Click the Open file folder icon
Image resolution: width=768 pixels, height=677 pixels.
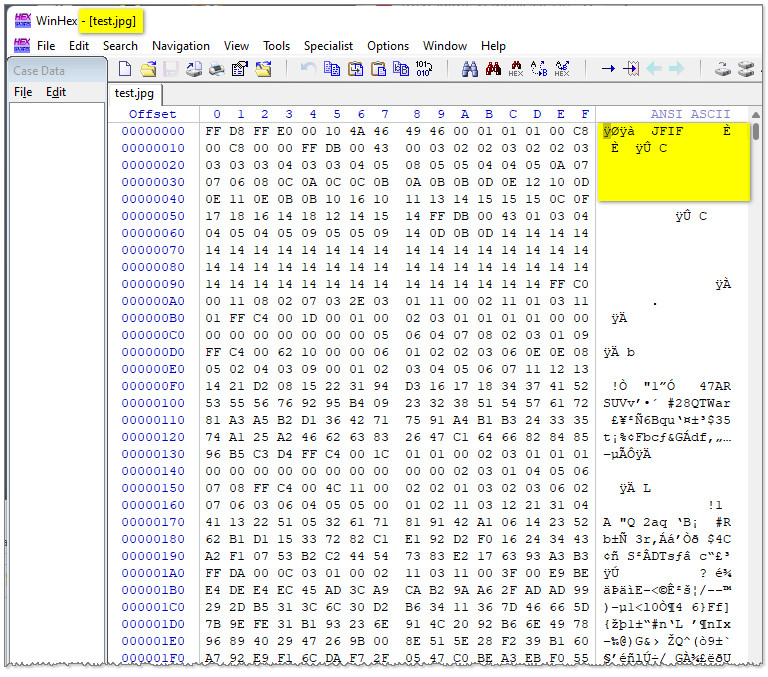point(148,69)
